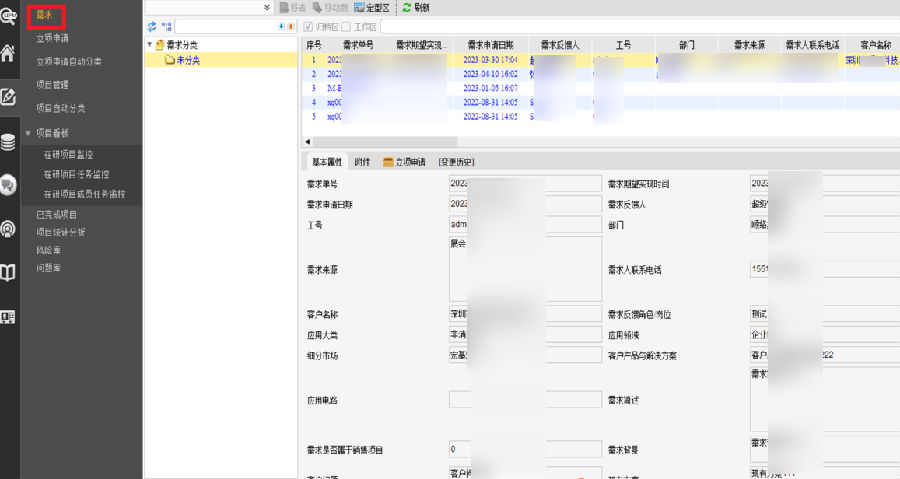This screenshot has height=479, width=900.
Task: Toggle the 归档区 checkbox
Action: (308, 26)
